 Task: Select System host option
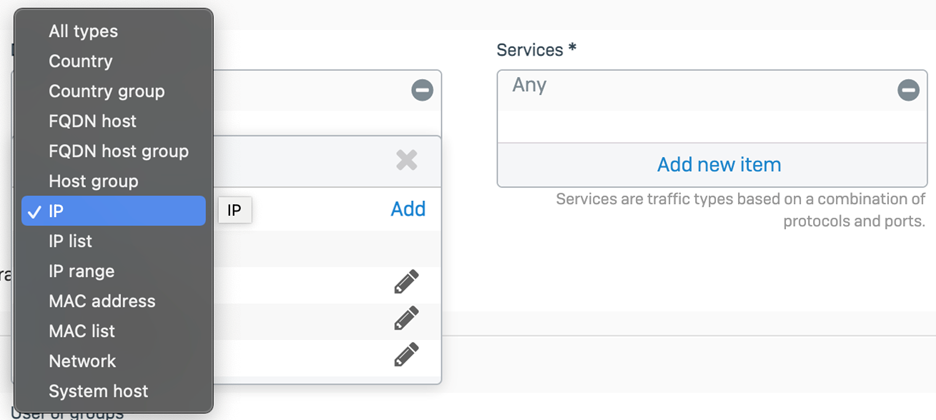pos(98,391)
